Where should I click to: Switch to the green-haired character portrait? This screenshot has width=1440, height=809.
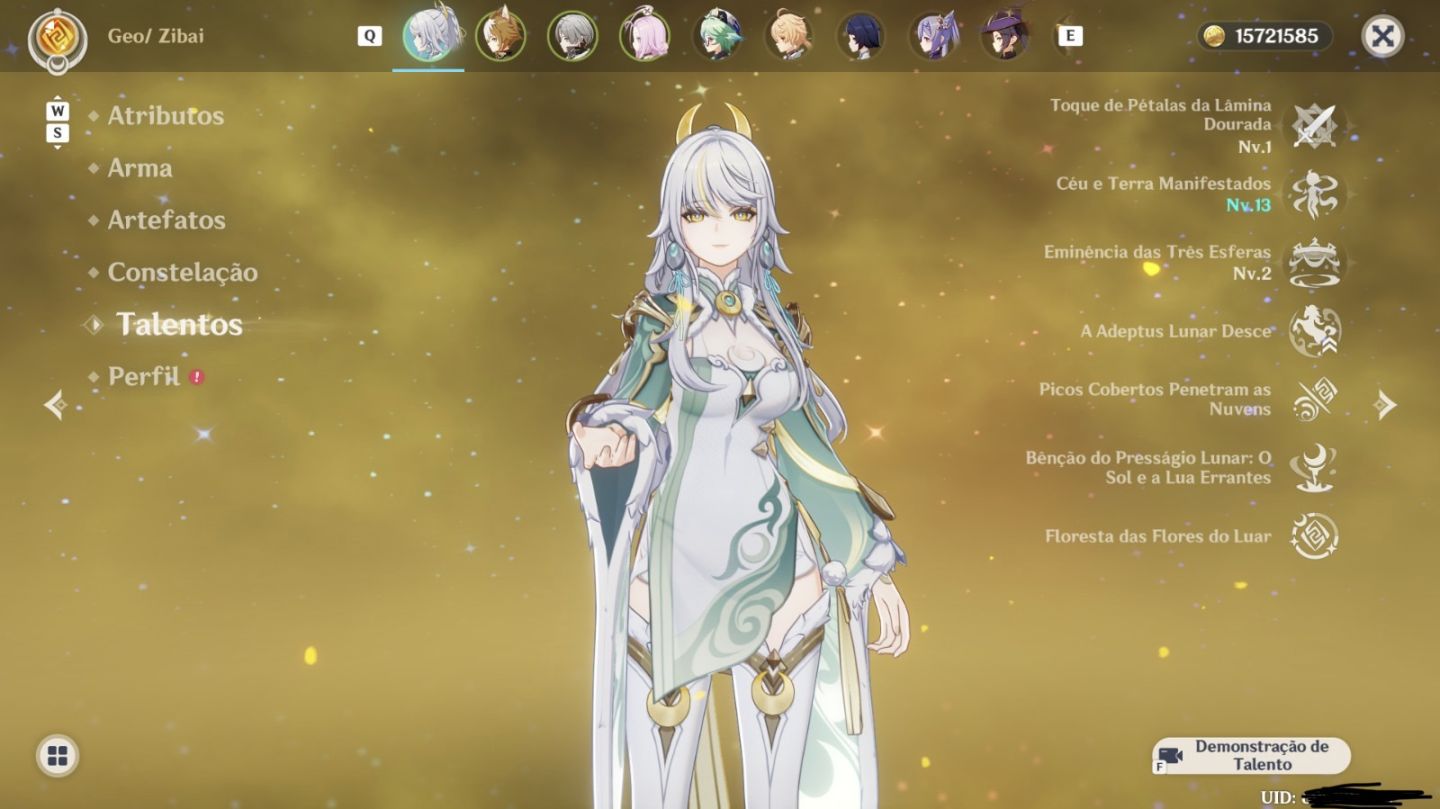[x=717, y=36]
